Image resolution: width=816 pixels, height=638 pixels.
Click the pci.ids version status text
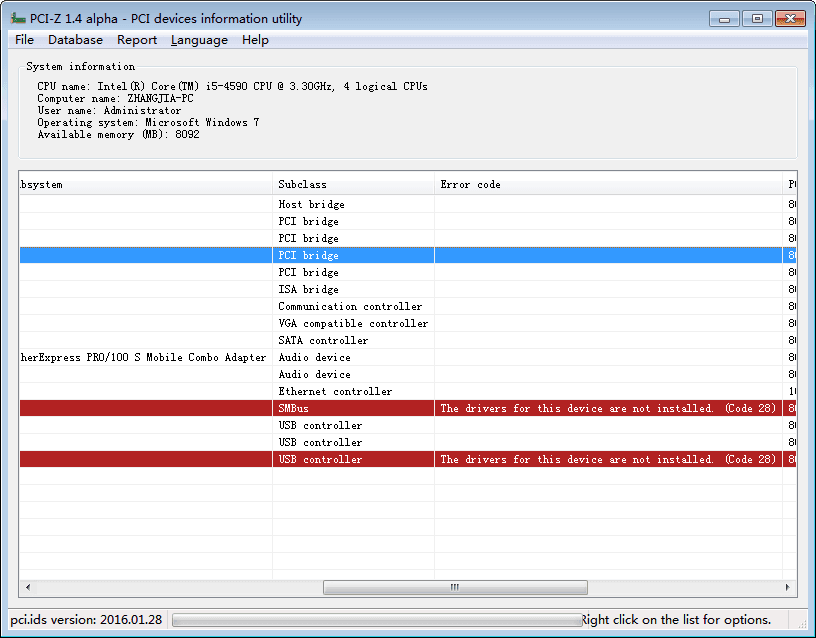pos(86,620)
